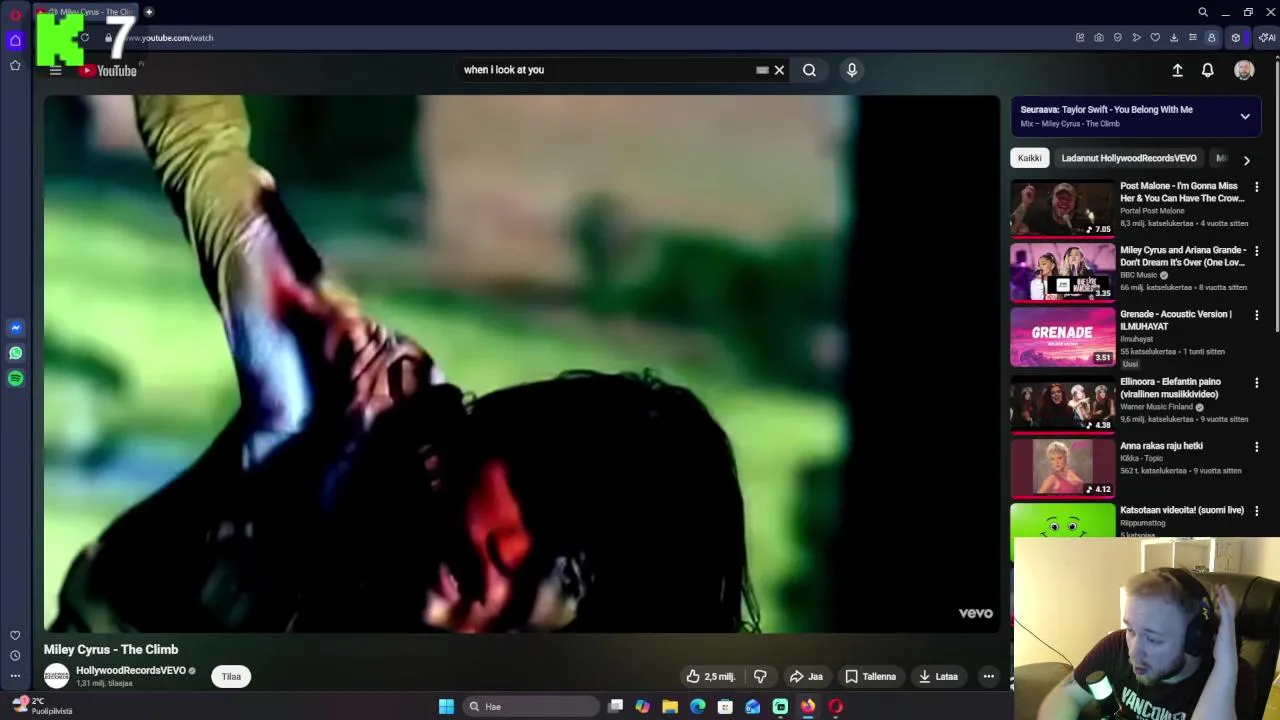Reload the page with the refresh icon

tap(85, 38)
